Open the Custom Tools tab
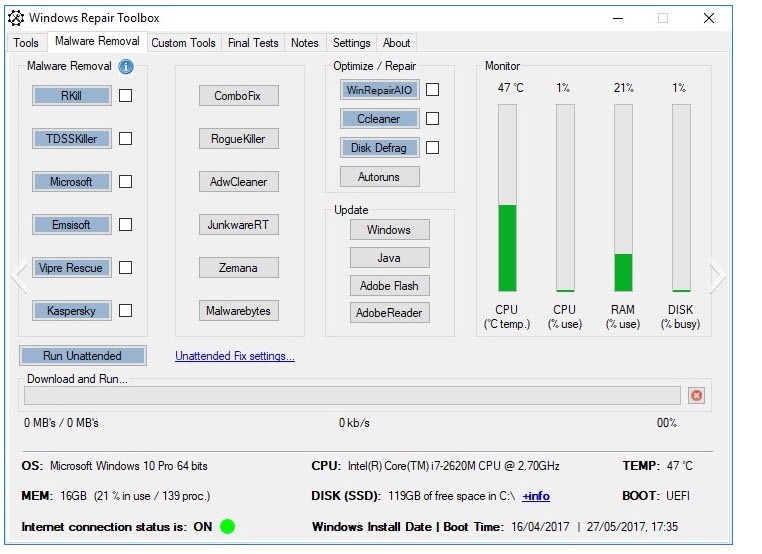The width and height of the screenshot is (762, 554). (x=183, y=43)
